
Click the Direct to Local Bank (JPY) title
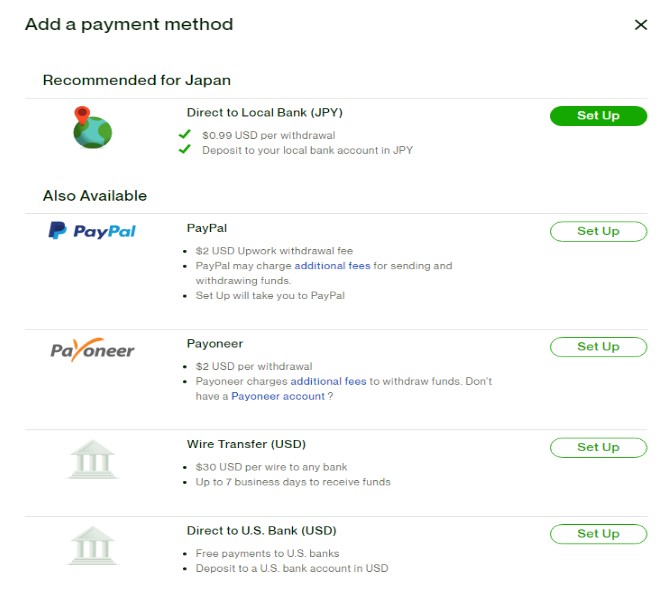tap(265, 112)
